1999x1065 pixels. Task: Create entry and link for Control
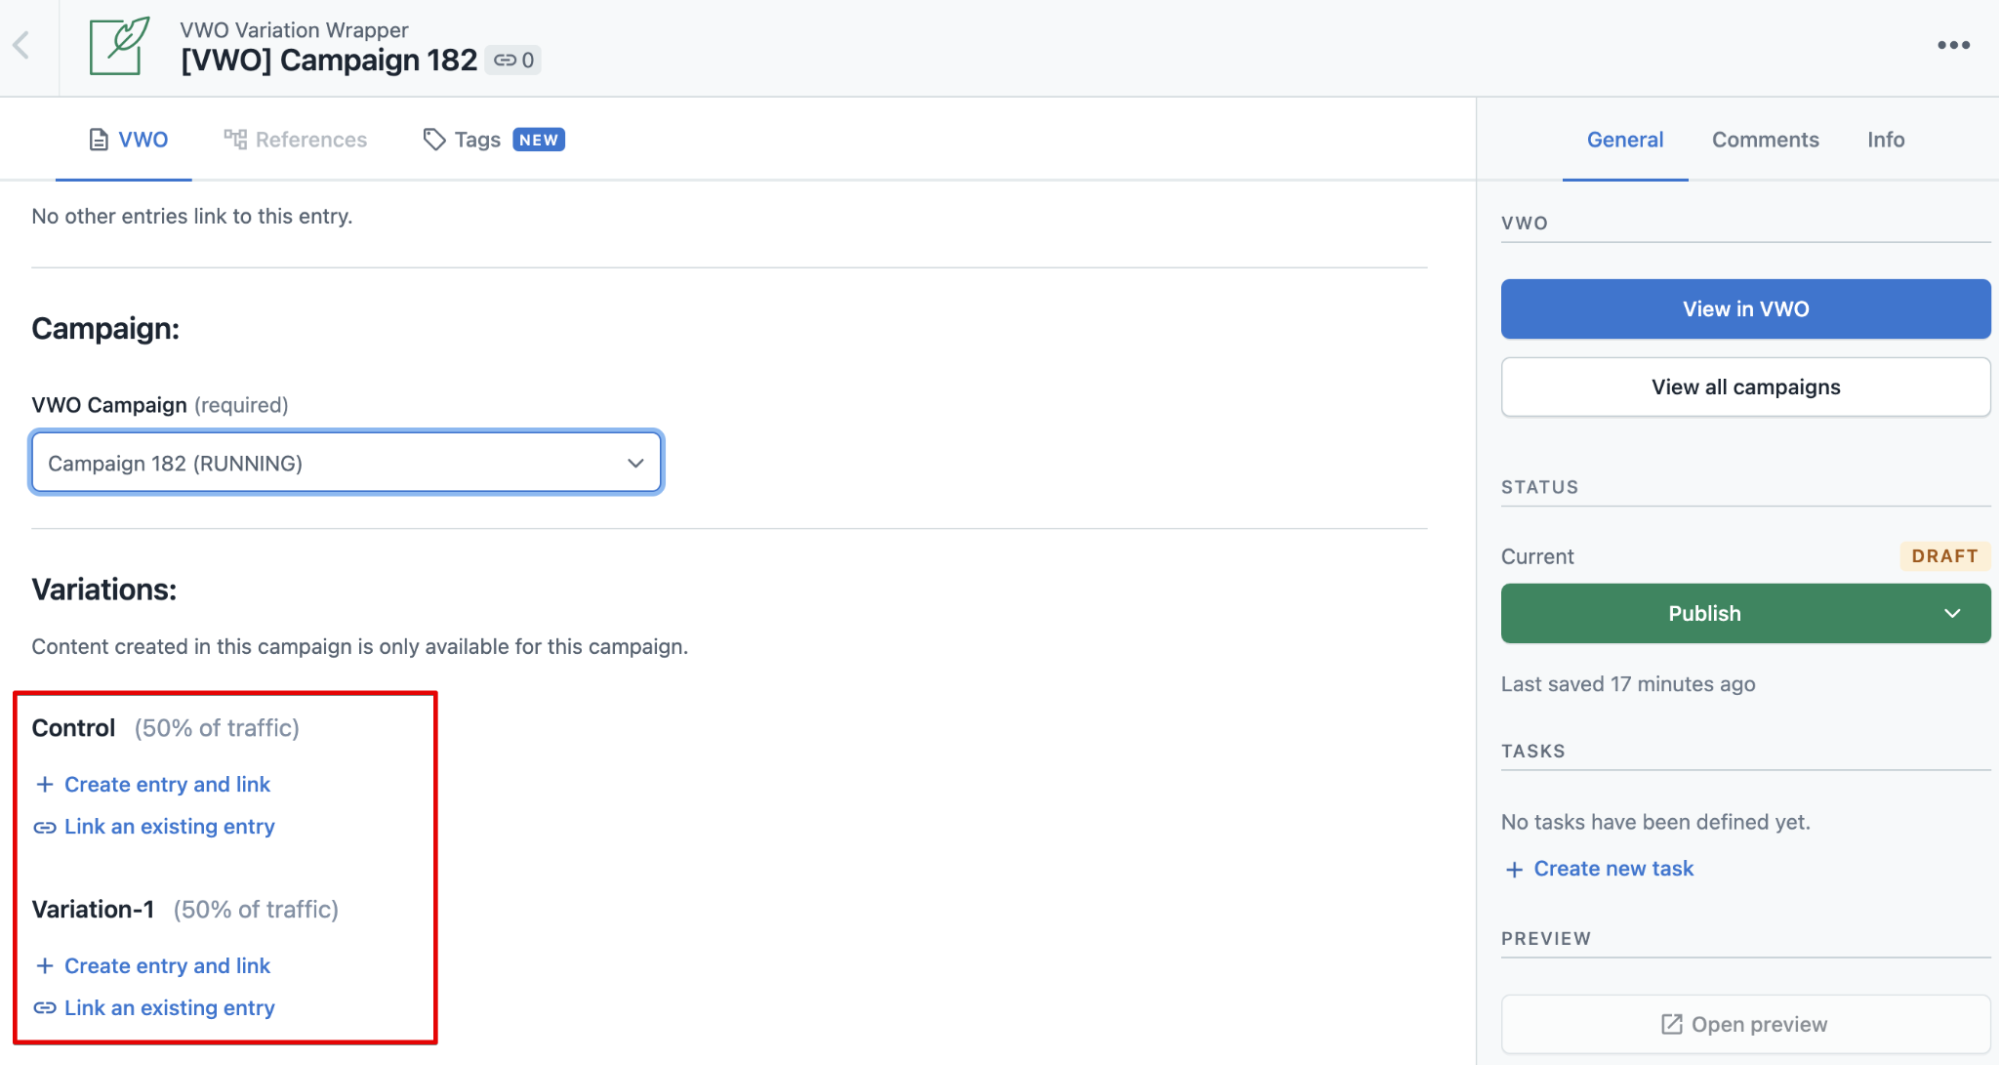tap(153, 785)
